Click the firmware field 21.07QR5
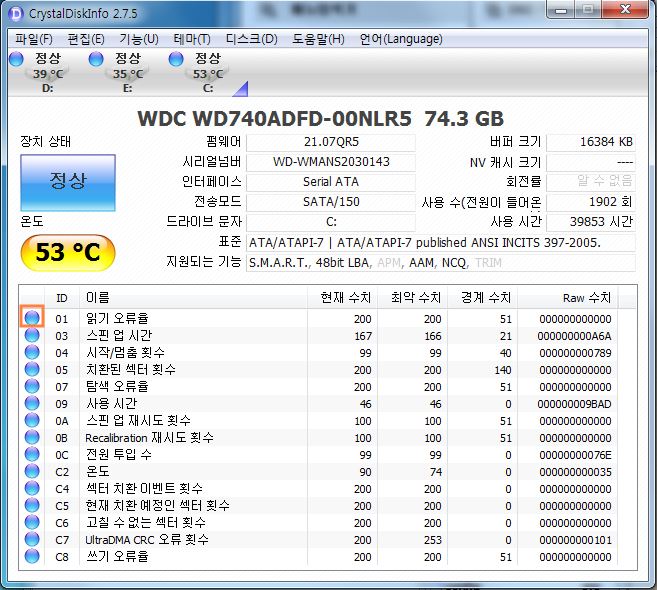The image size is (657, 590). click(x=331, y=142)
